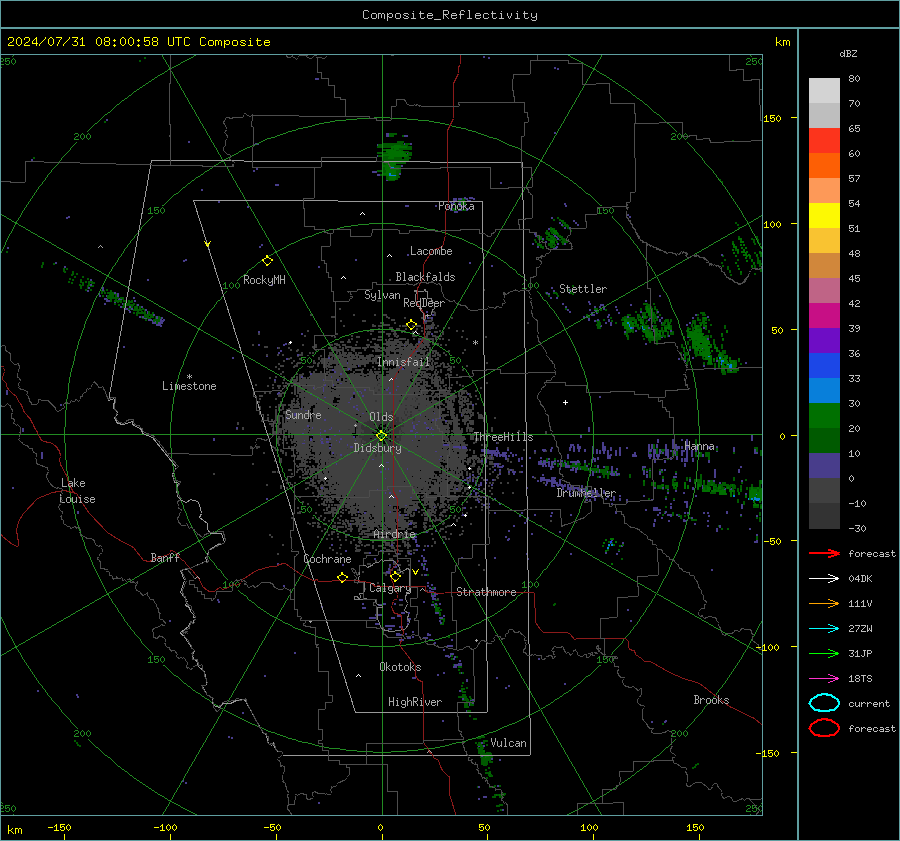Image resolution: width=900 pixels, height=841 pixels.
Task: Click the Composite_Reflectivity title text
Action: (x=450, y=15)
